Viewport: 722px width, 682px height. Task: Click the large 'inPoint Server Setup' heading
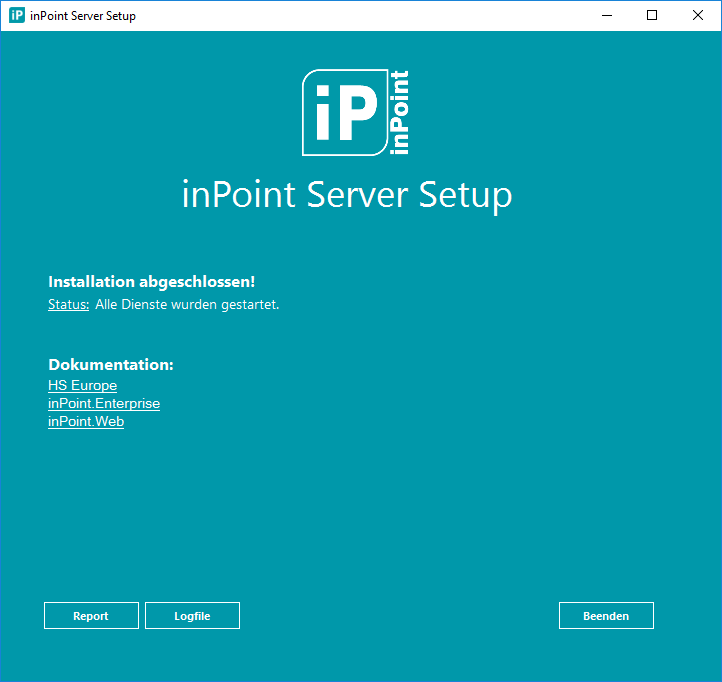tap(347, 195)
